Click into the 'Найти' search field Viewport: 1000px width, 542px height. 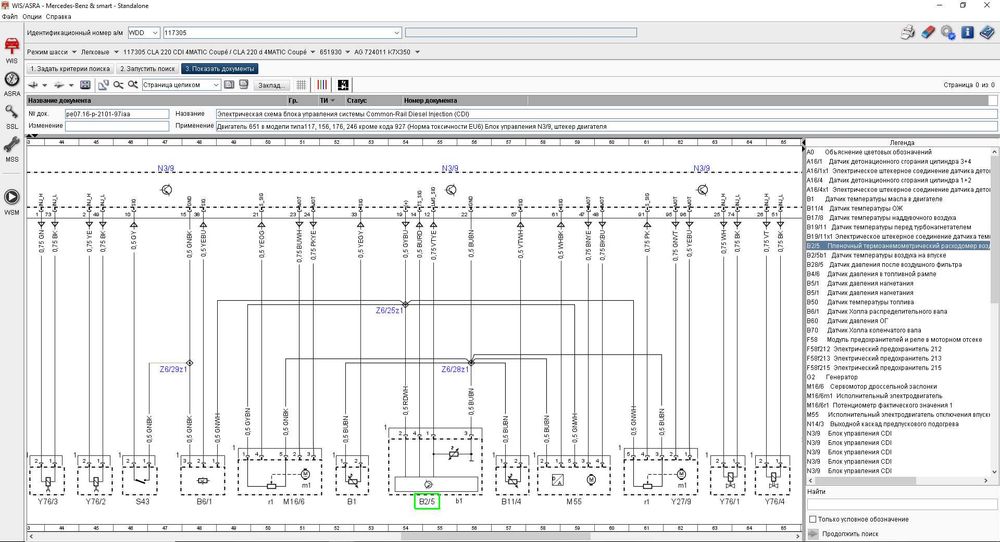pos(902,504)
